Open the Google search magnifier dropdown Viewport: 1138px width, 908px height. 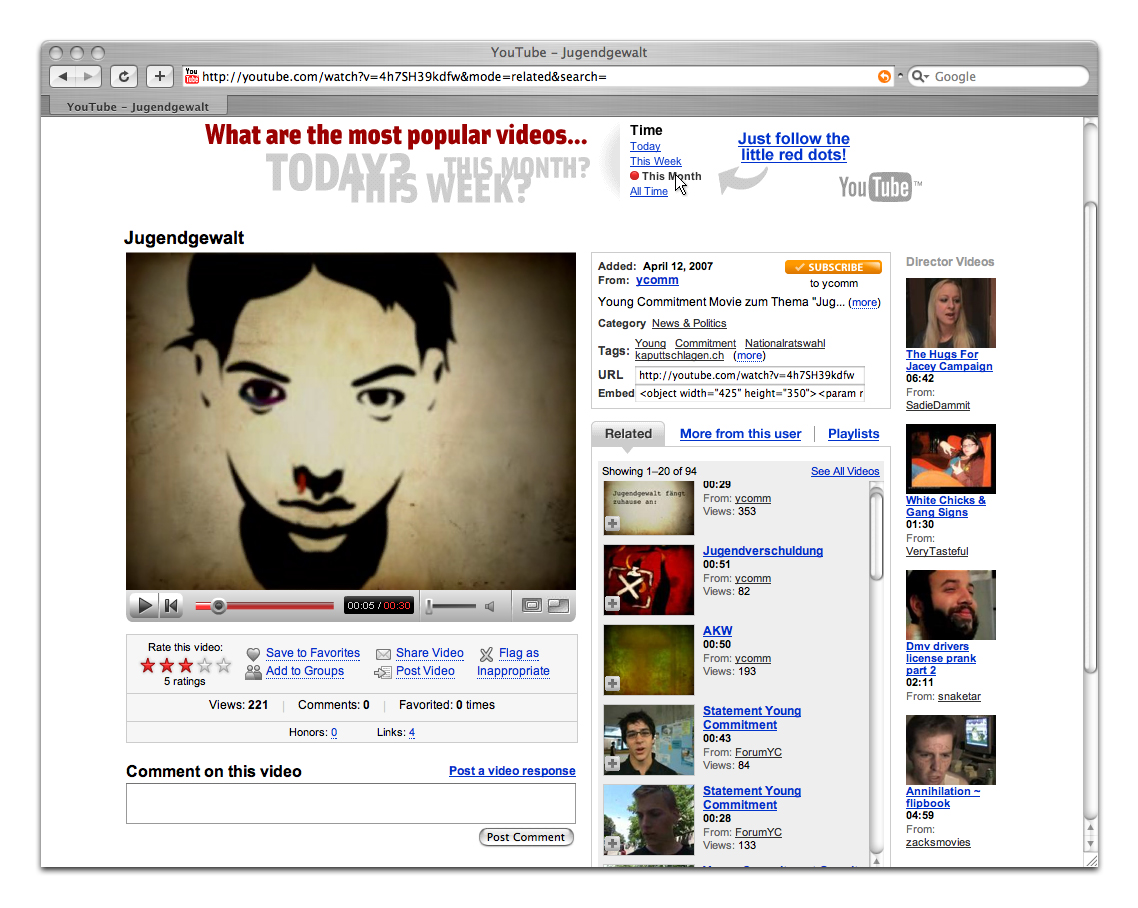[920, 76]
